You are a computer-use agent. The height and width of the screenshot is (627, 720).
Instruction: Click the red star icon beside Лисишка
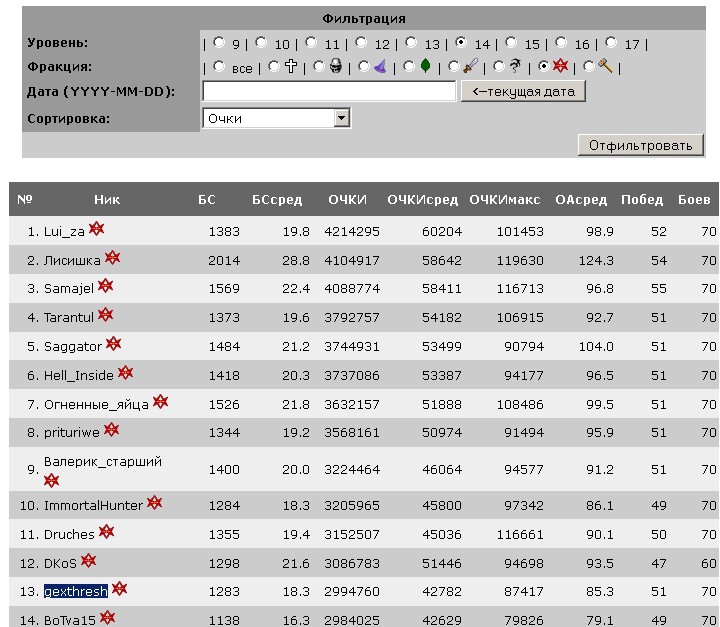112,258
